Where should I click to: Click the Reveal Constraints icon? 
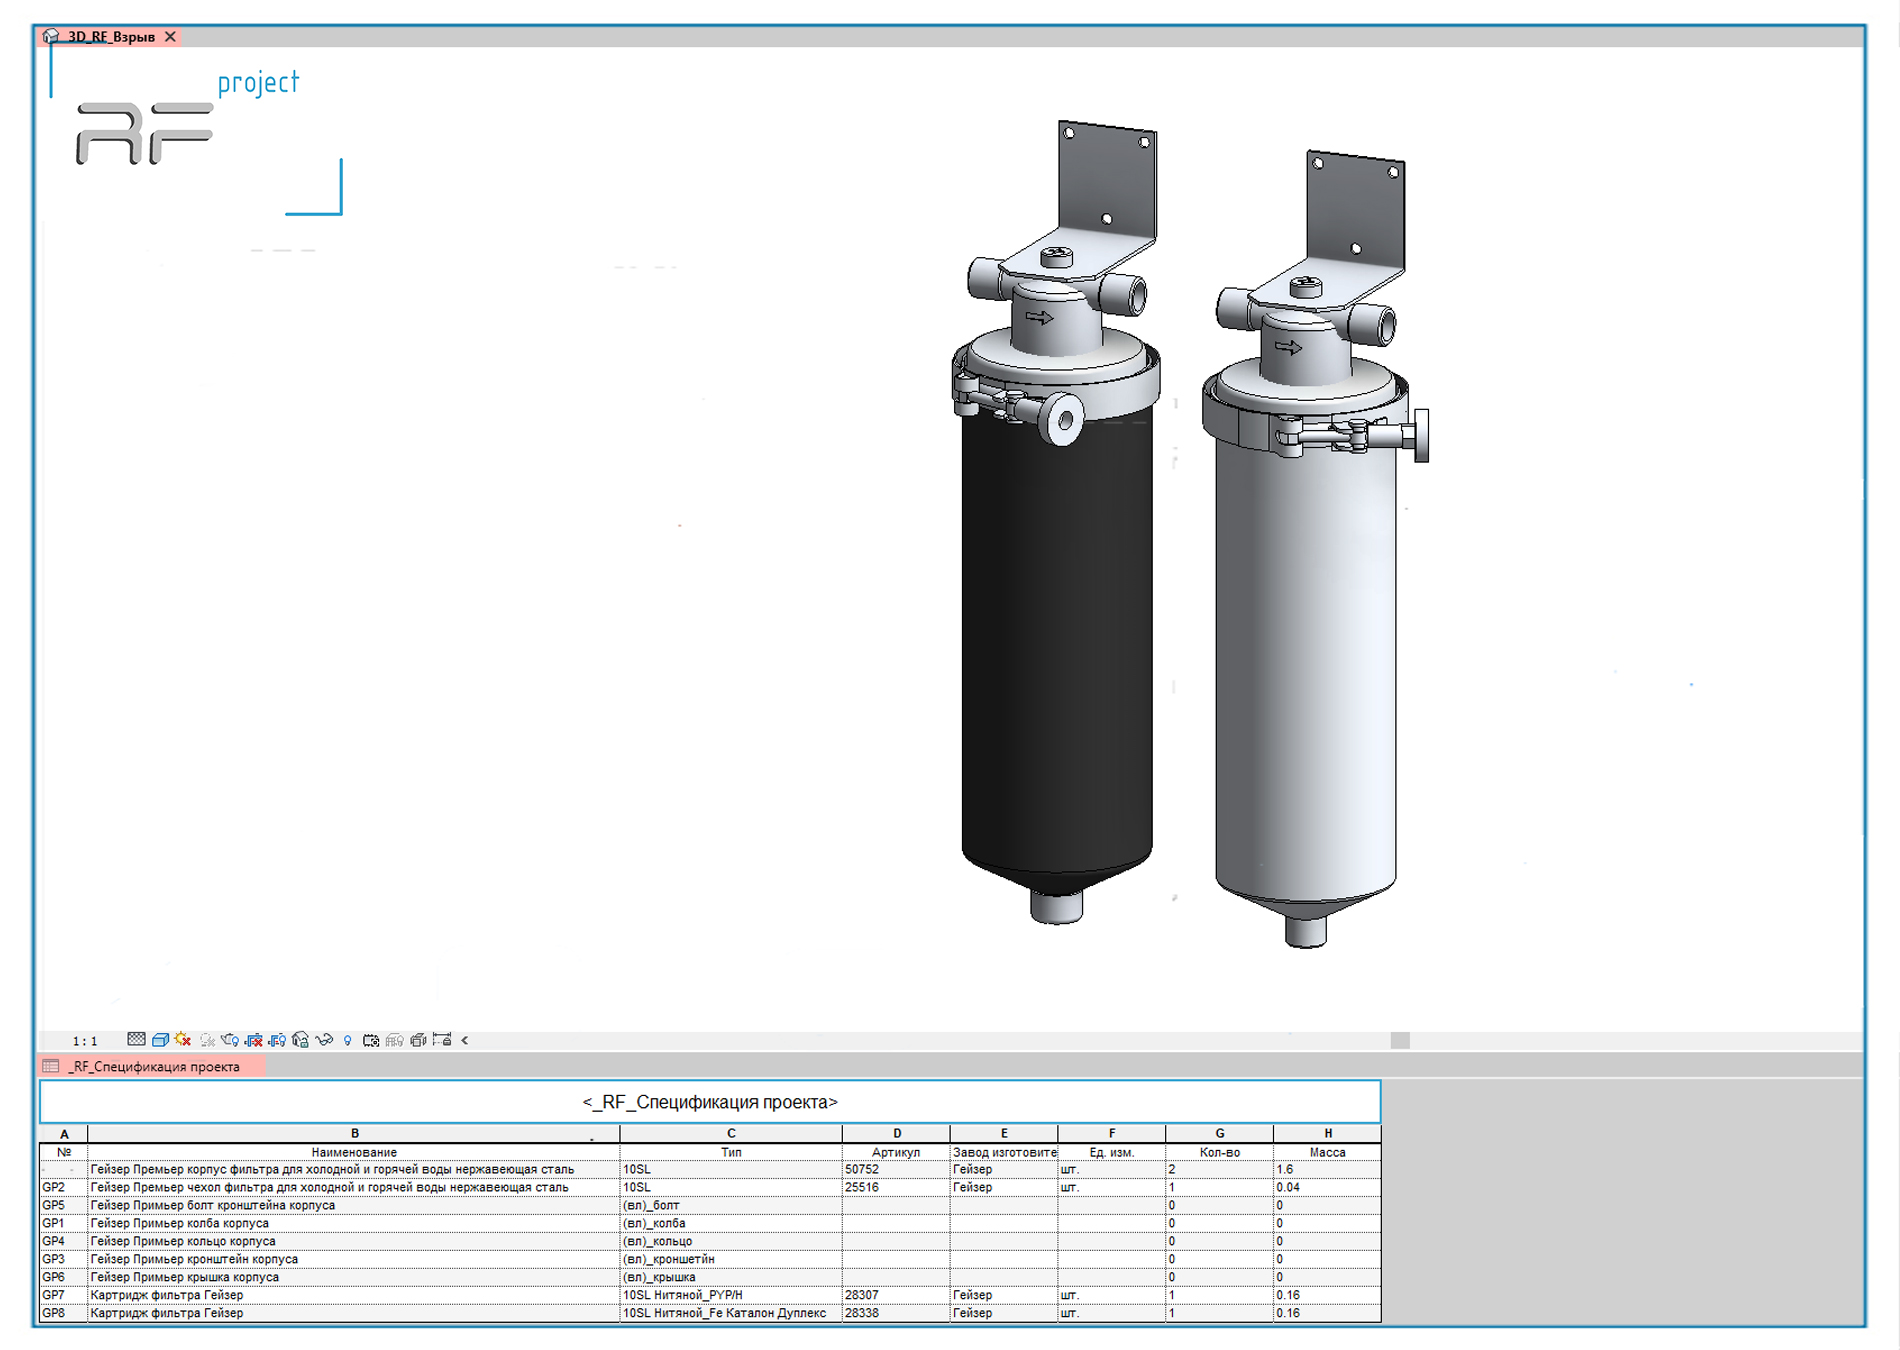[442, 1040]
